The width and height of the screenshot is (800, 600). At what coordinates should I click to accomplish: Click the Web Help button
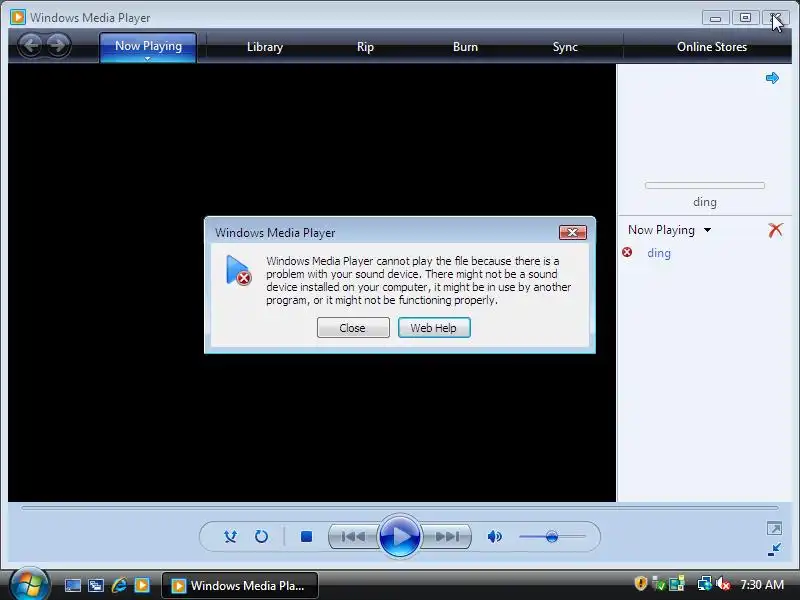[434, 328]
